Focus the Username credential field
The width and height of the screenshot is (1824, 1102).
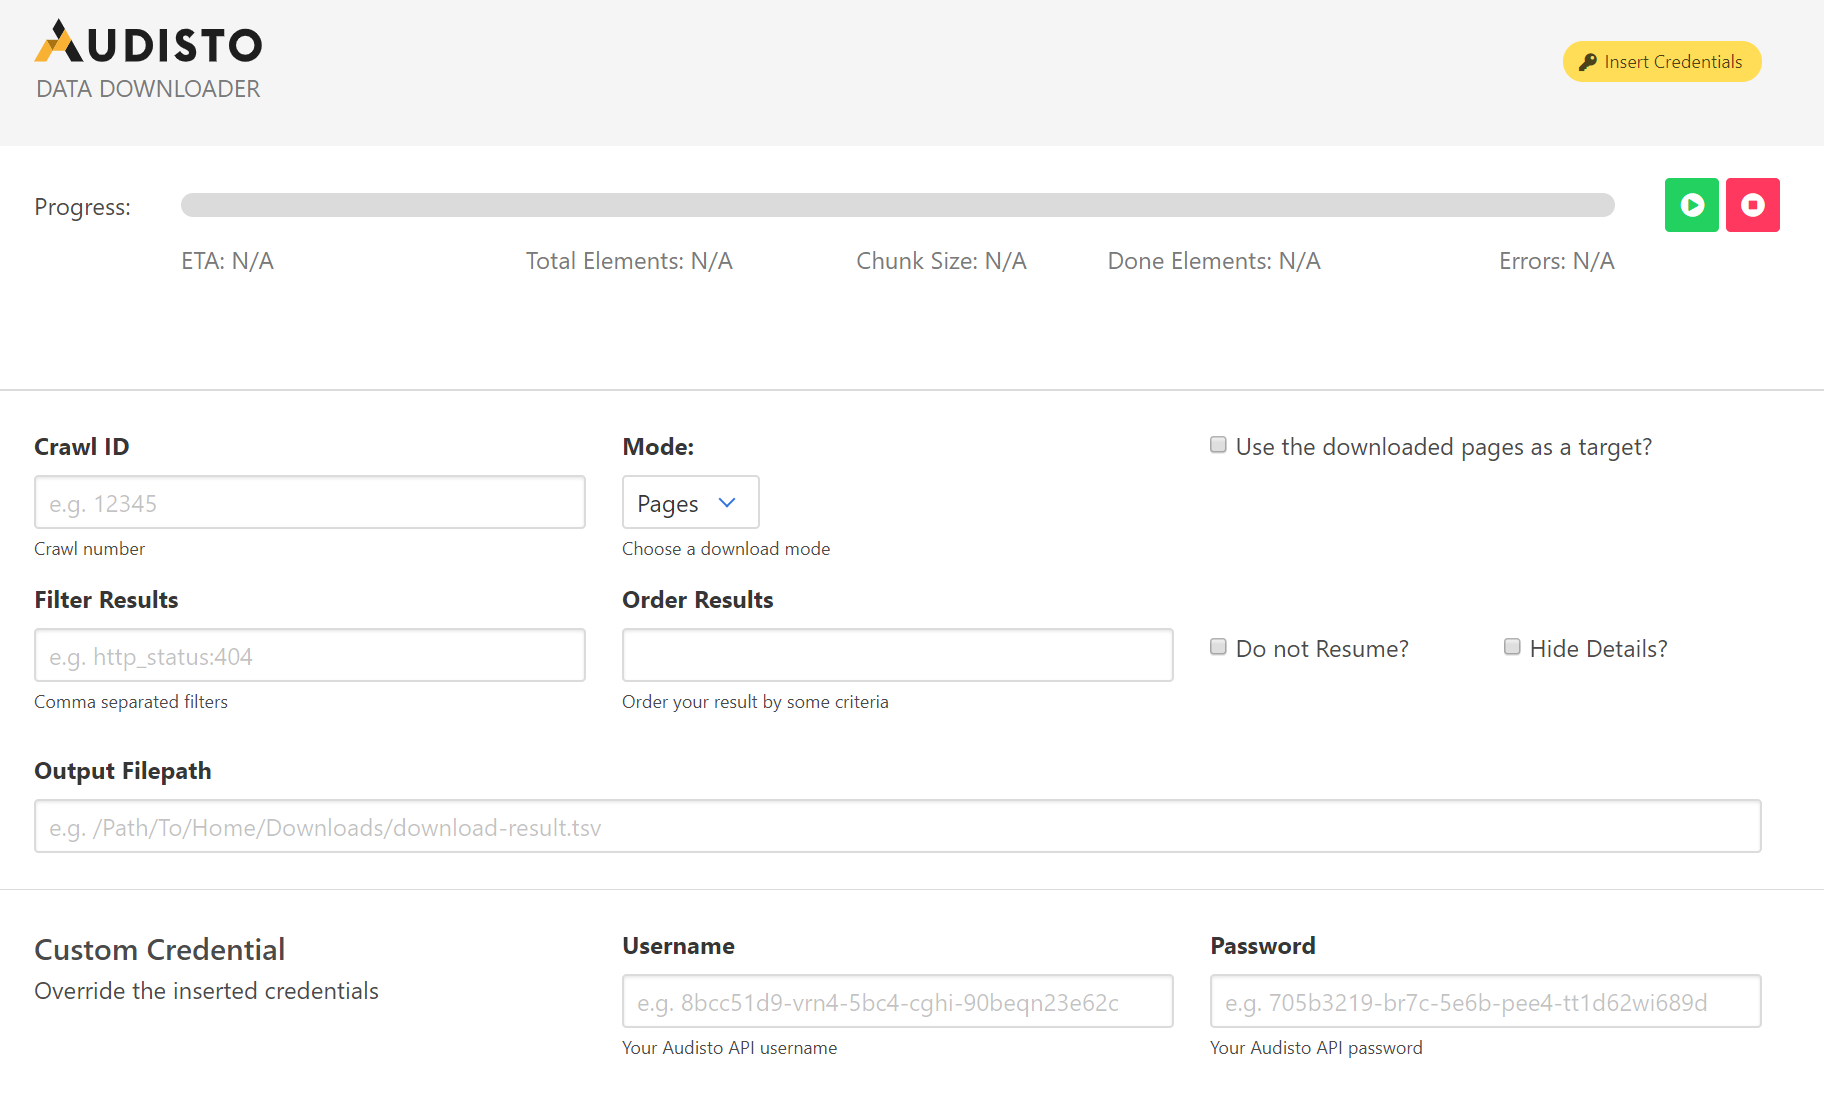tap(897, 1001)
